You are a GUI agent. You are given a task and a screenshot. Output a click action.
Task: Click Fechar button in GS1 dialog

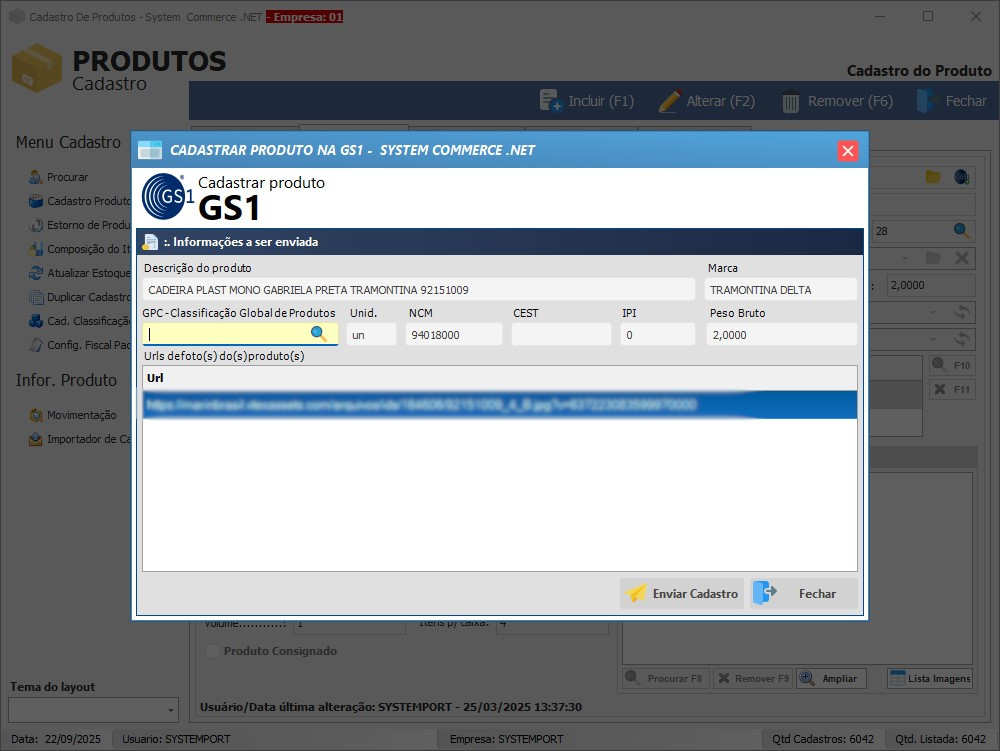pos(804,593)
